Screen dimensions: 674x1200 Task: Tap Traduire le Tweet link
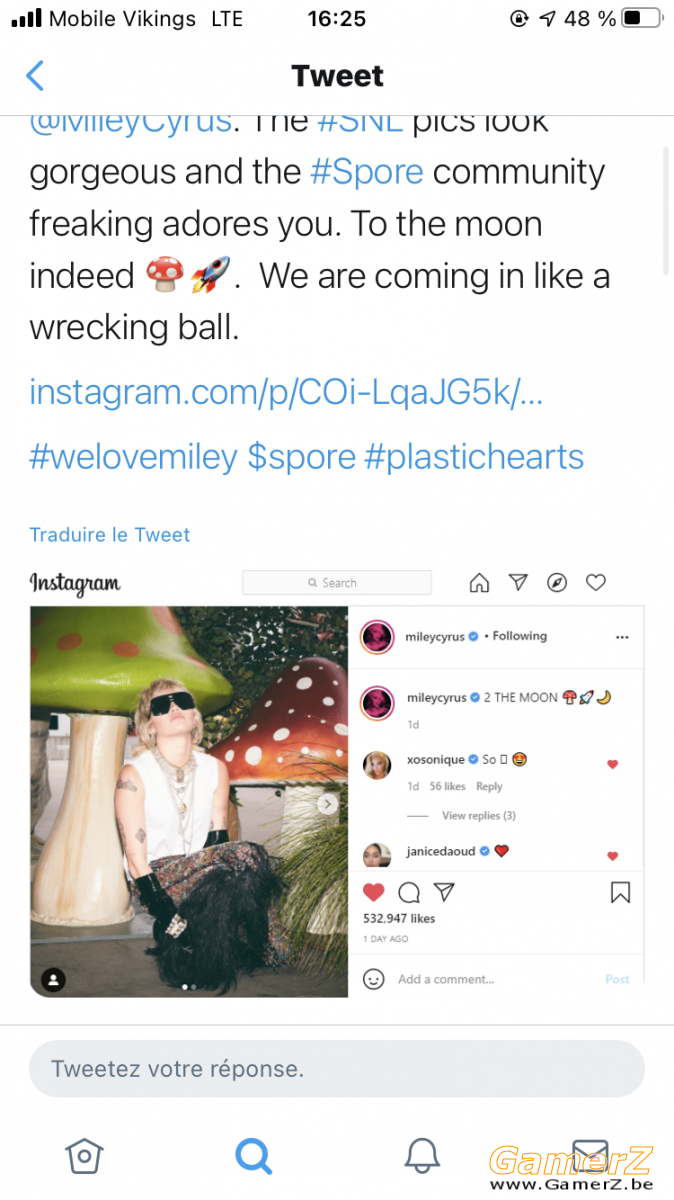pyautogui.click(x=110, y=535)
